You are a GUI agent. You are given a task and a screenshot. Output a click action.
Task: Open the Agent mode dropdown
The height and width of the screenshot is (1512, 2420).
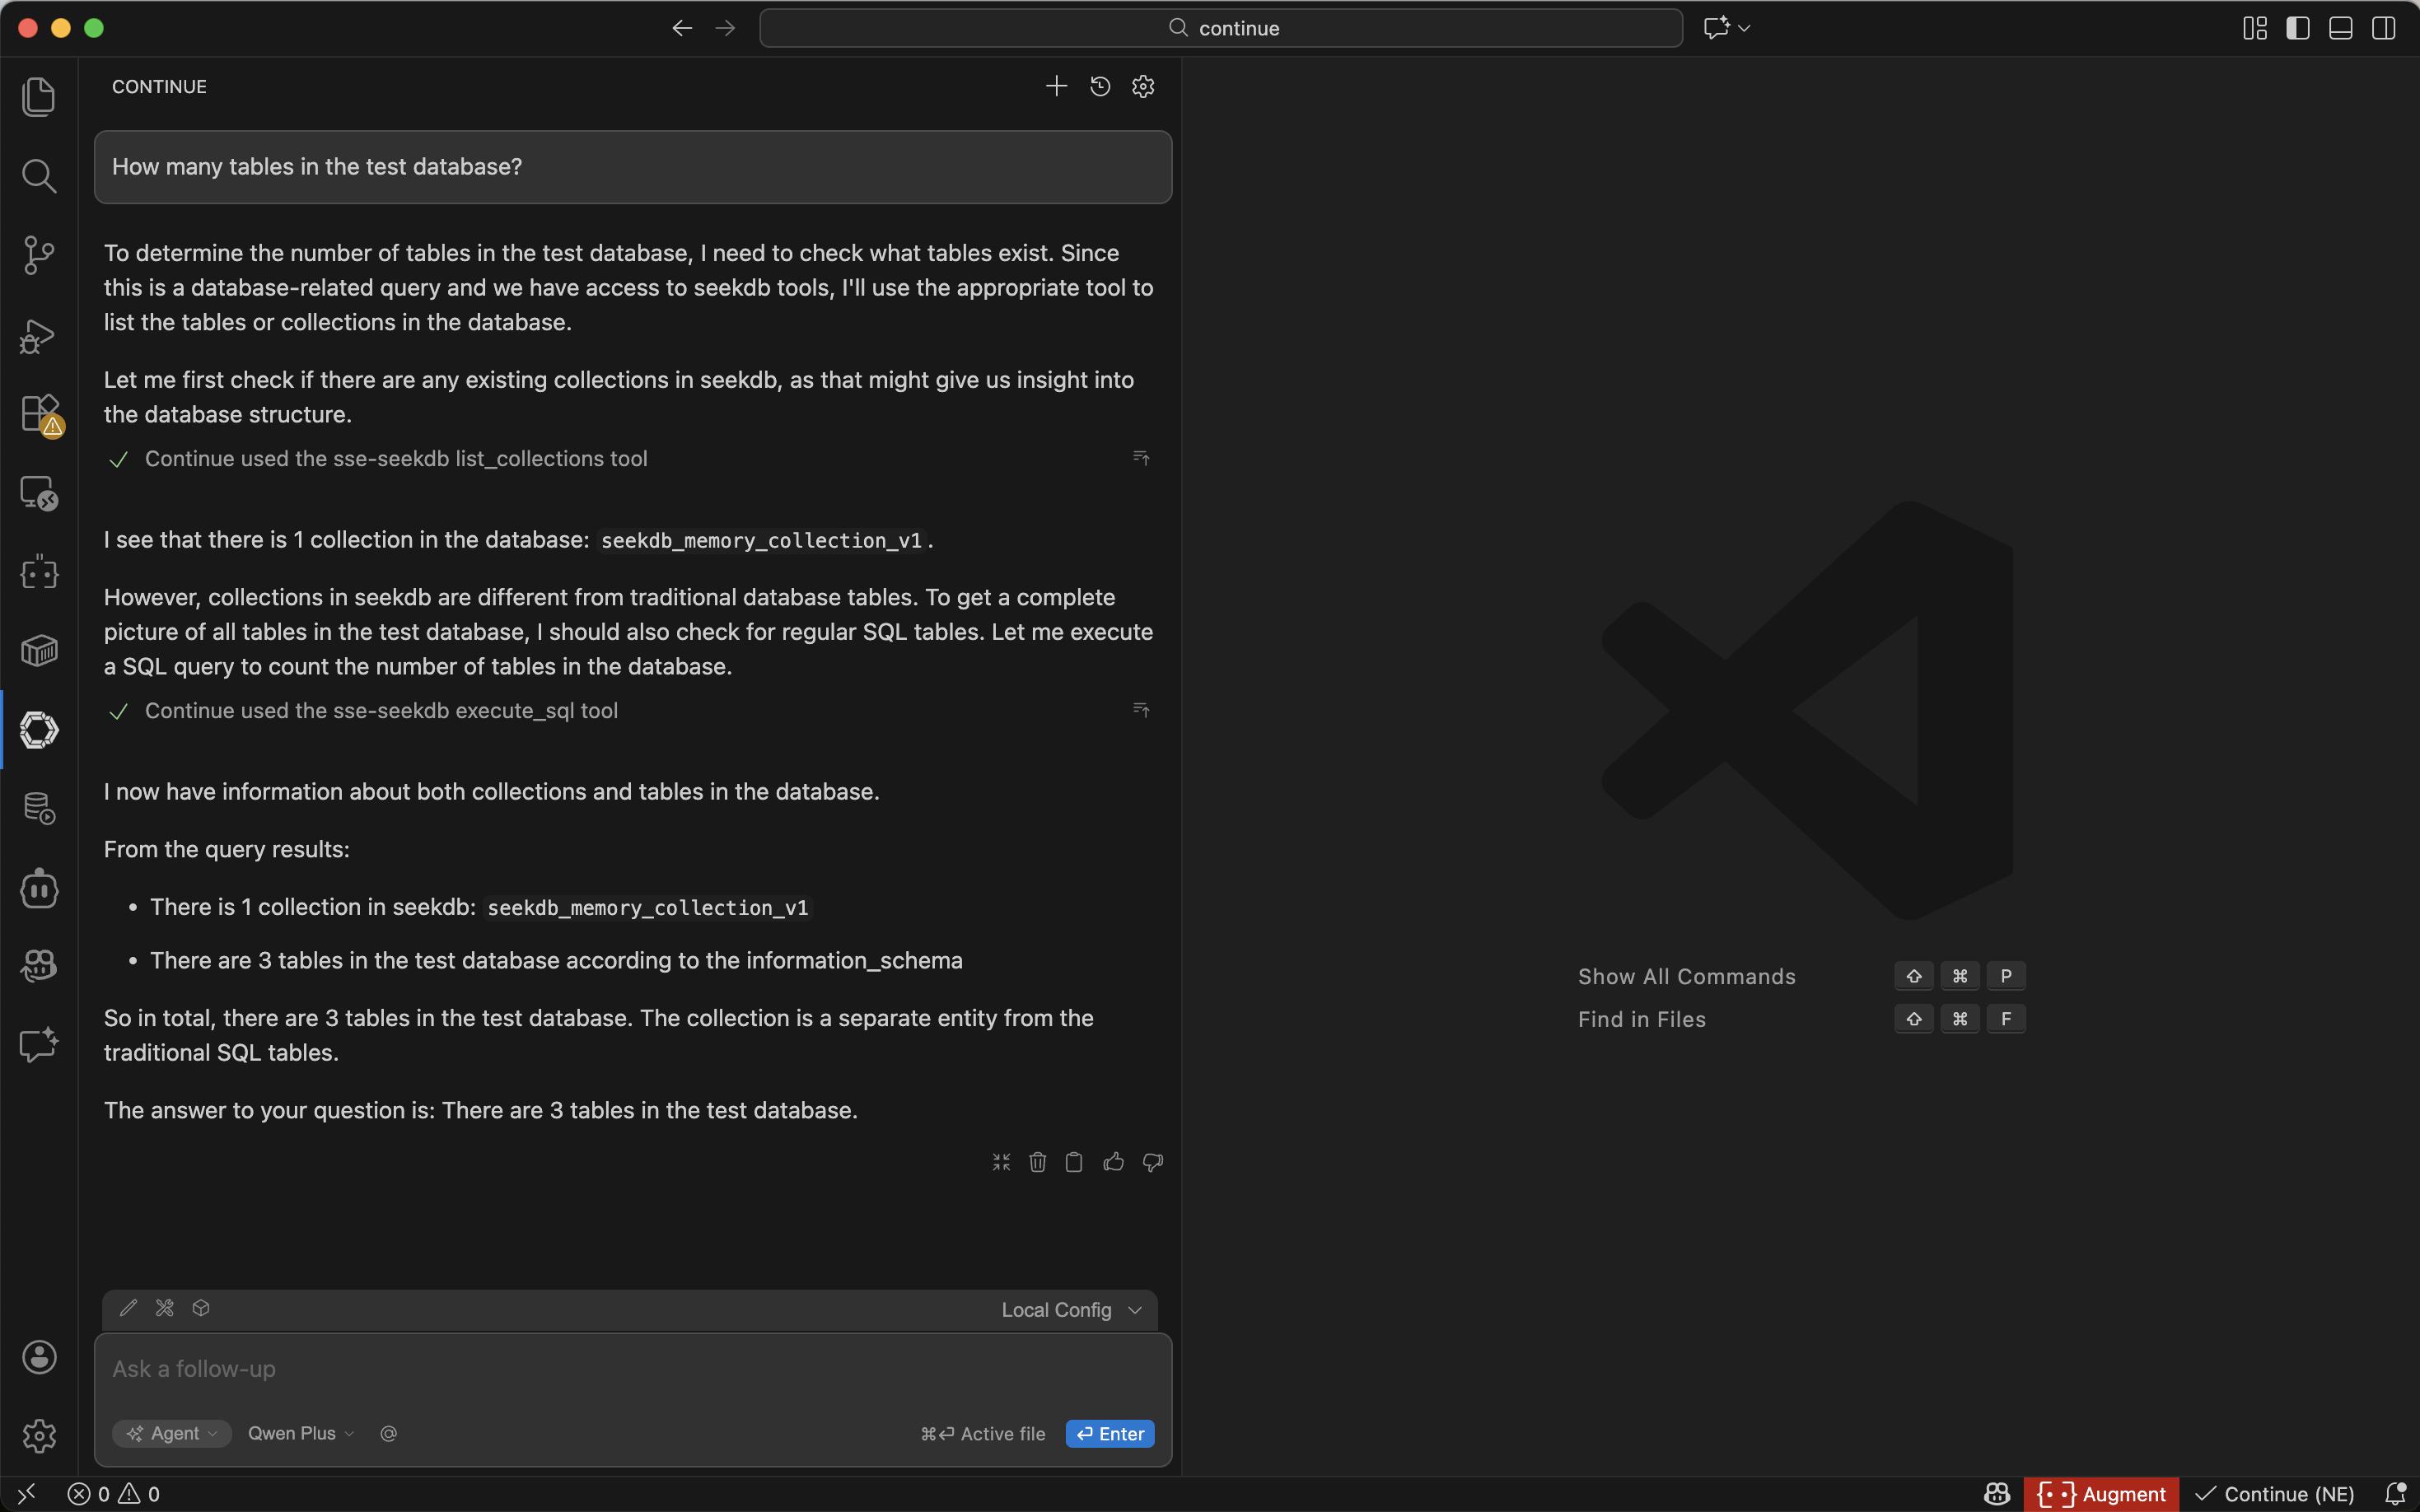tap(172, 1433)
